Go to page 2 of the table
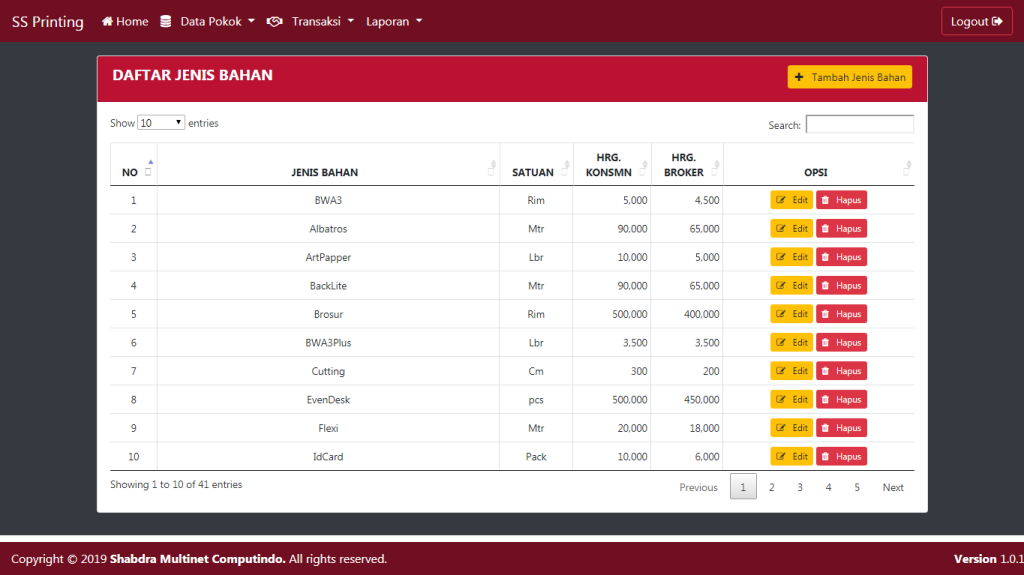Image resolution: width=1024 pixels, height=575 pixels. (x=771, y=487)
